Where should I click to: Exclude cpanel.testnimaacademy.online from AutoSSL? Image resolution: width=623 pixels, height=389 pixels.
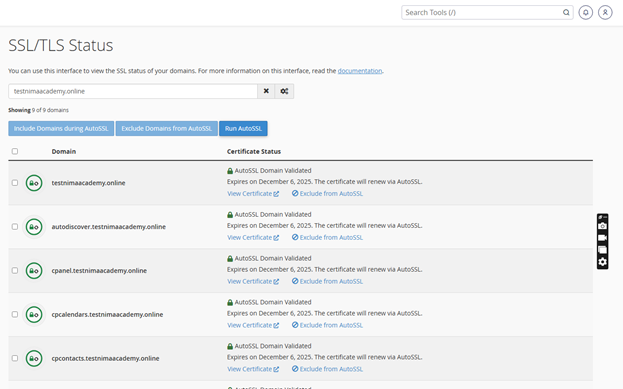(x=327, y=281)
